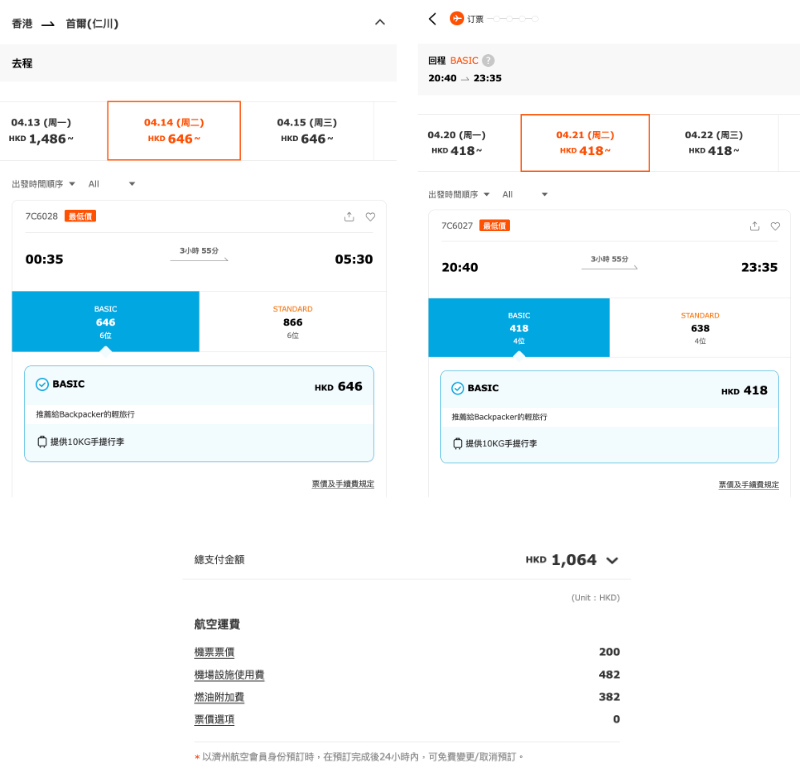The image size is (800, 773).
Task: Choose return date 04.22 (周三)
Action: pos(713,143)
